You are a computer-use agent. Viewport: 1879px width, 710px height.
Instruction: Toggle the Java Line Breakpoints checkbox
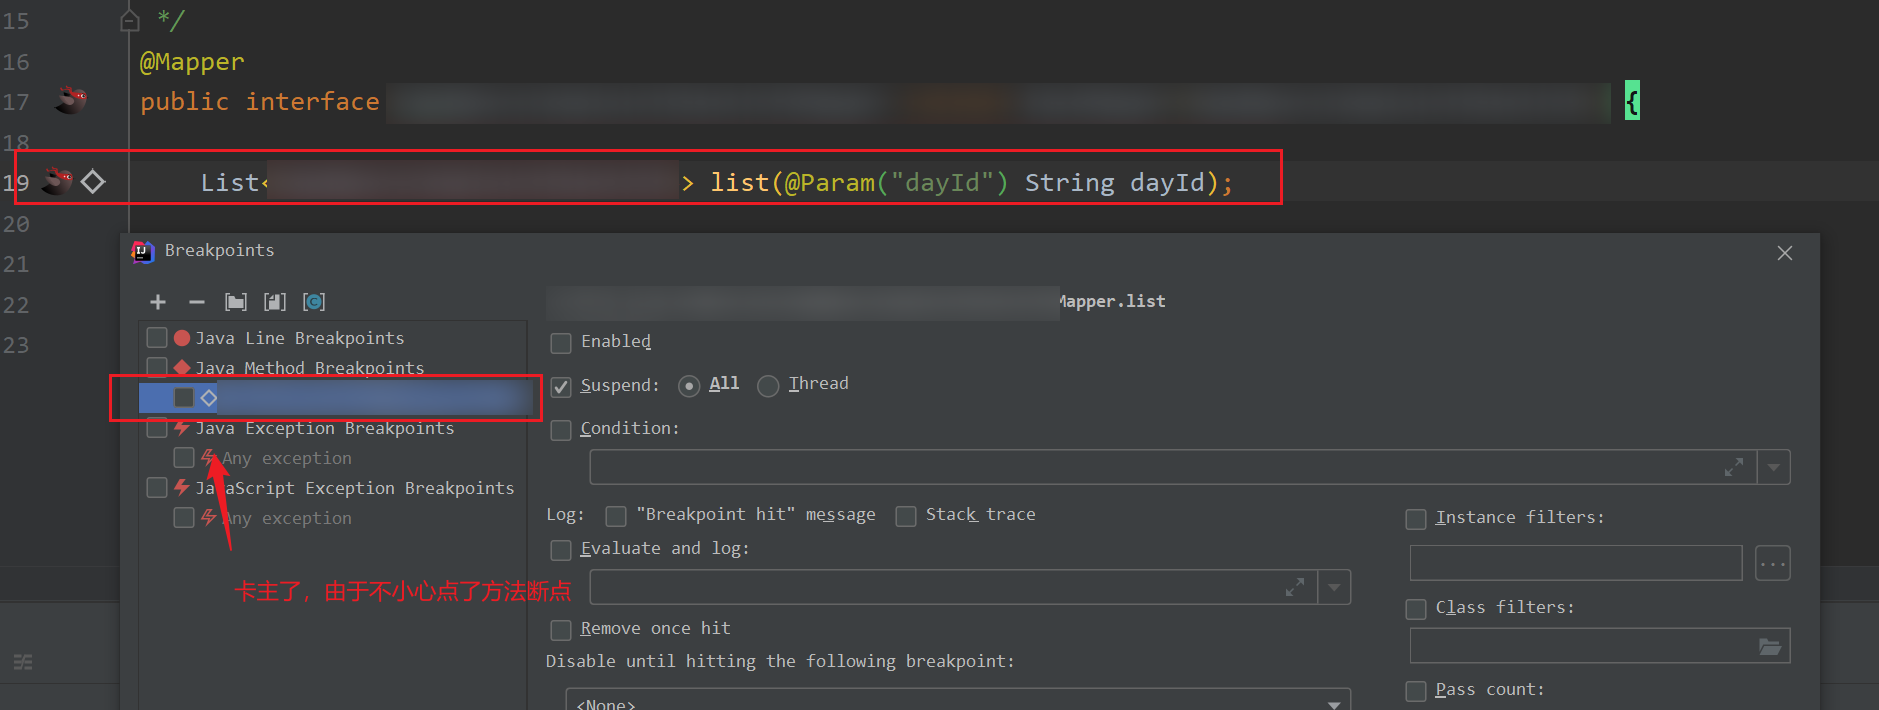click(x=157, y=338)
